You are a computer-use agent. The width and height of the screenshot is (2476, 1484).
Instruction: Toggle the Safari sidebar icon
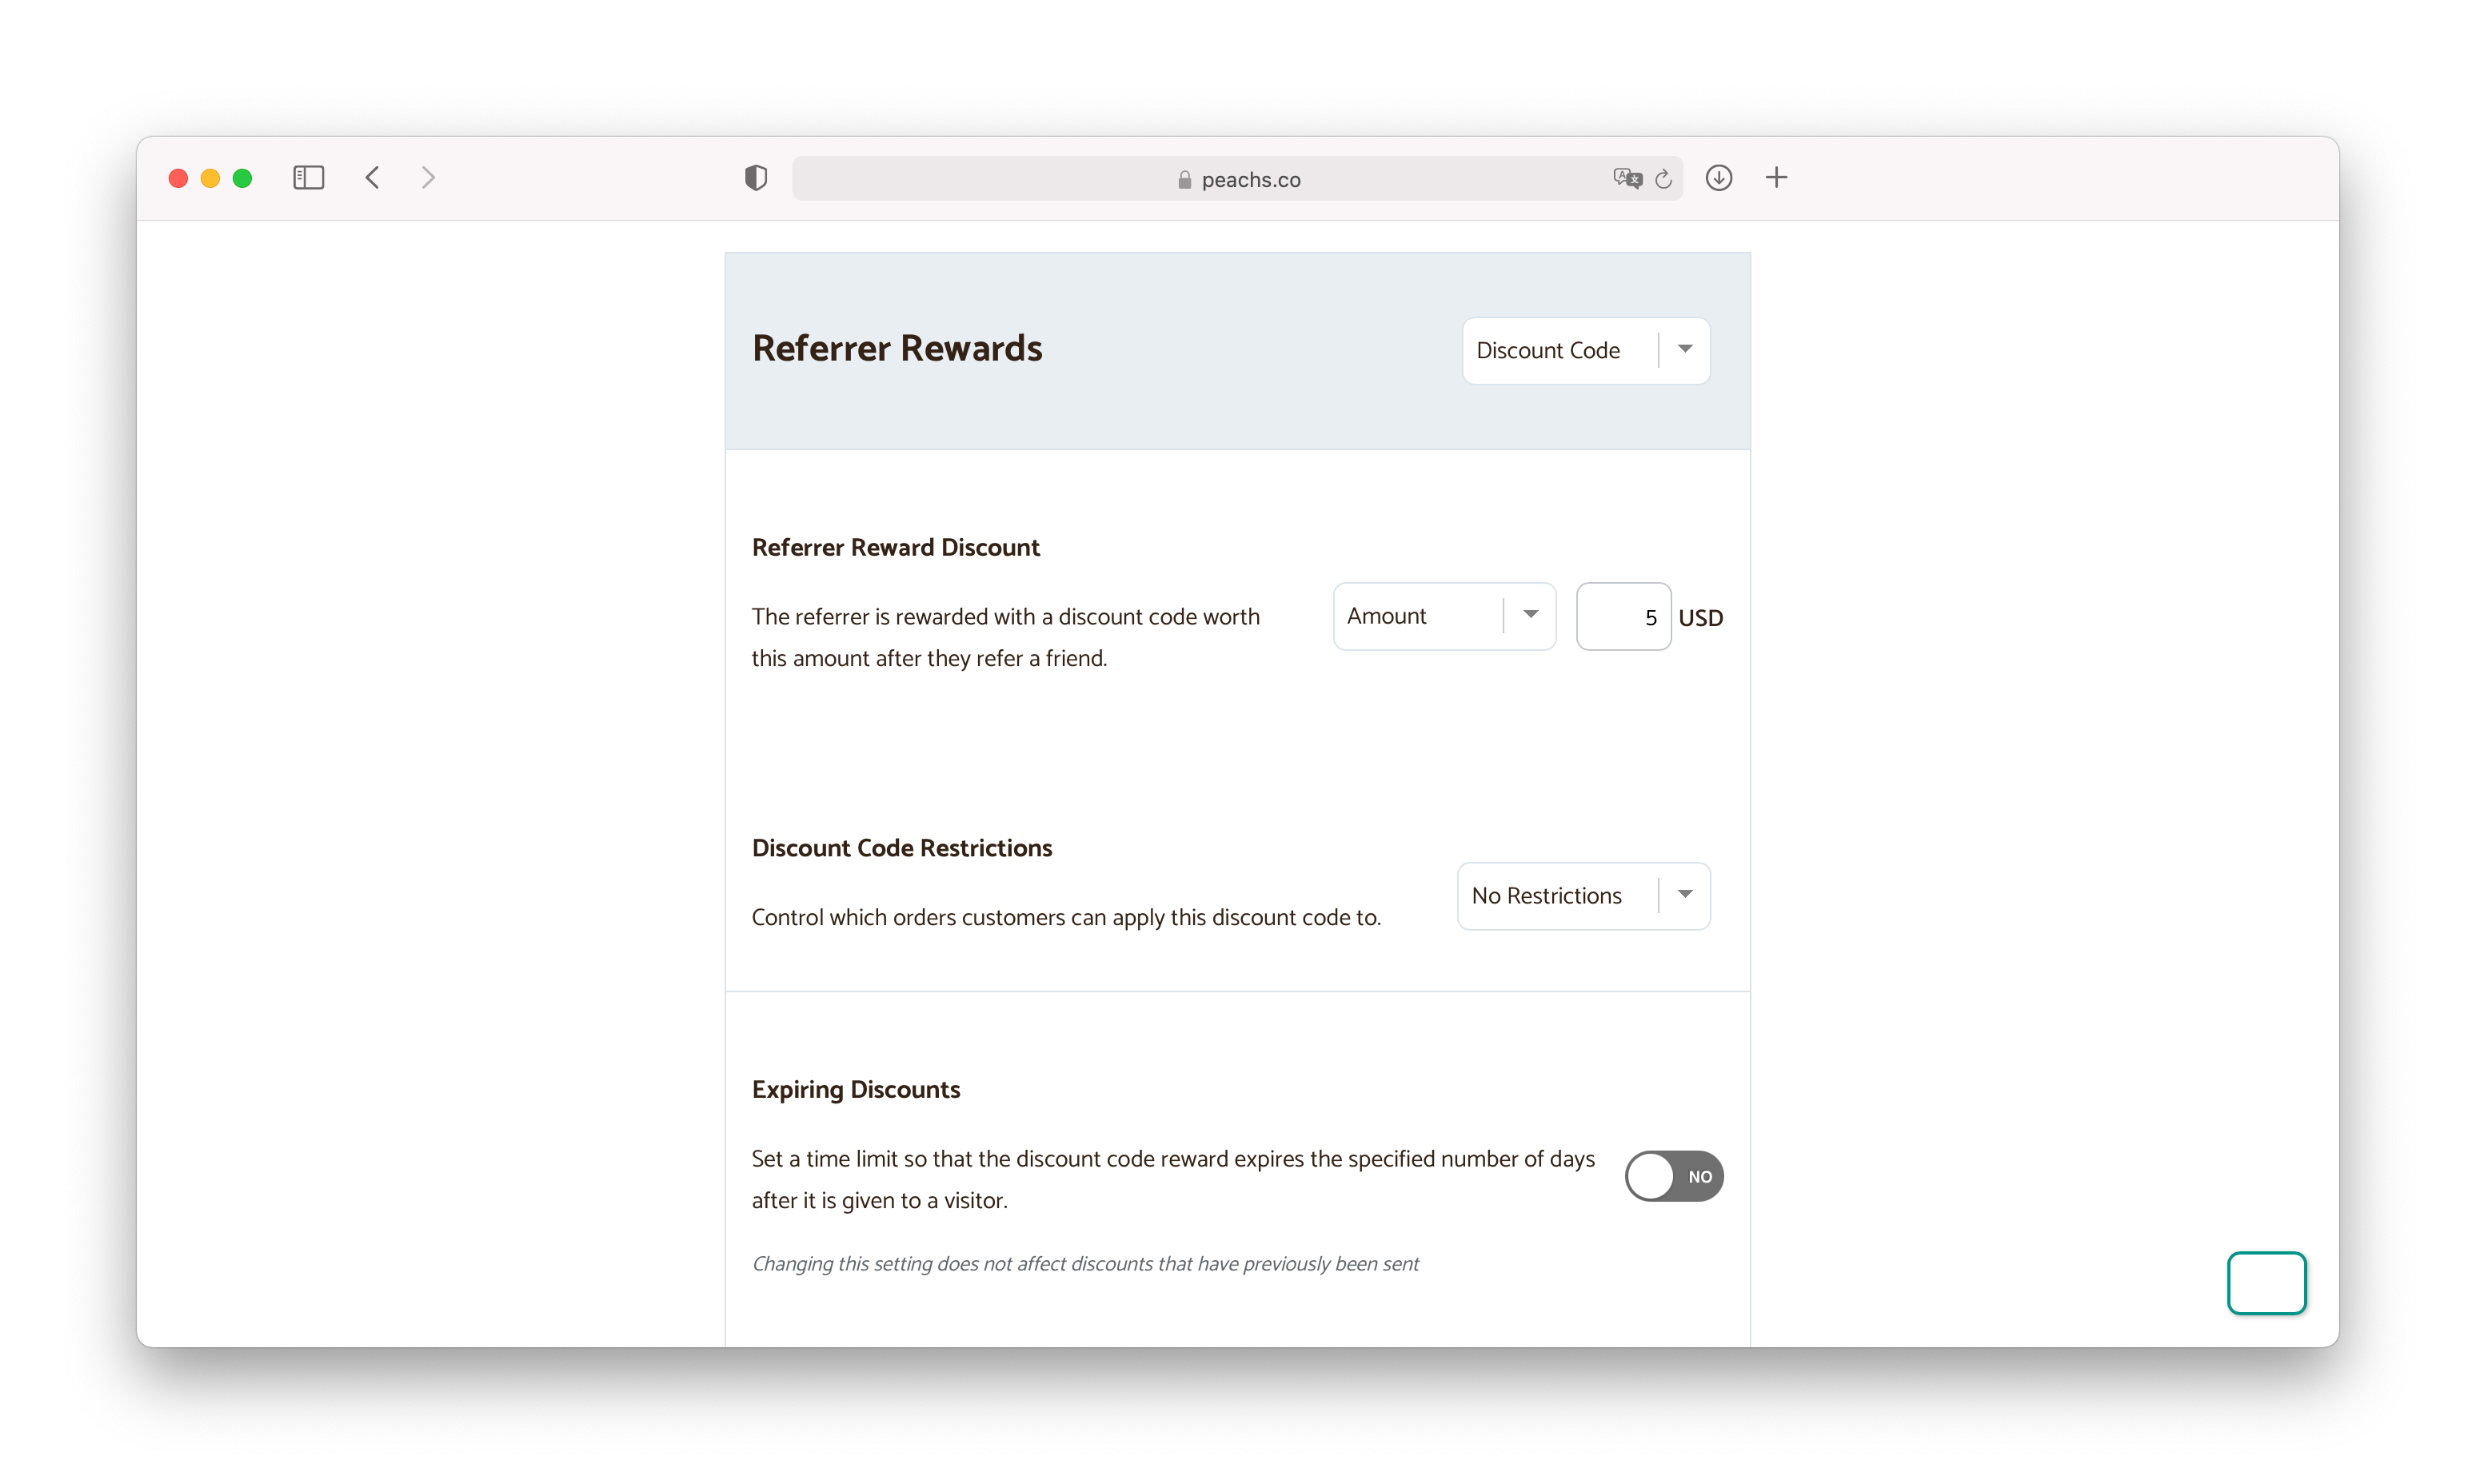[308, 178]
